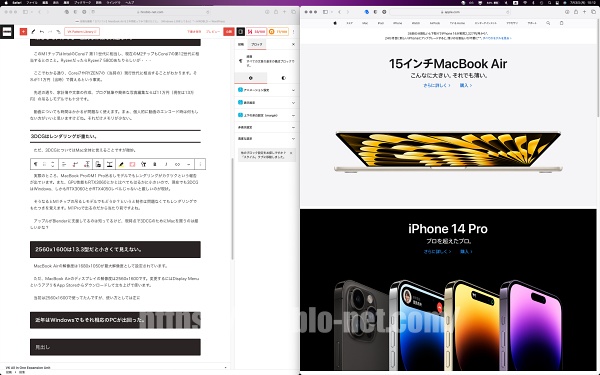Click the highlighter marker icon in block toolbar
The width and height of the screenshot is (600, 375).
coord(121,164)
